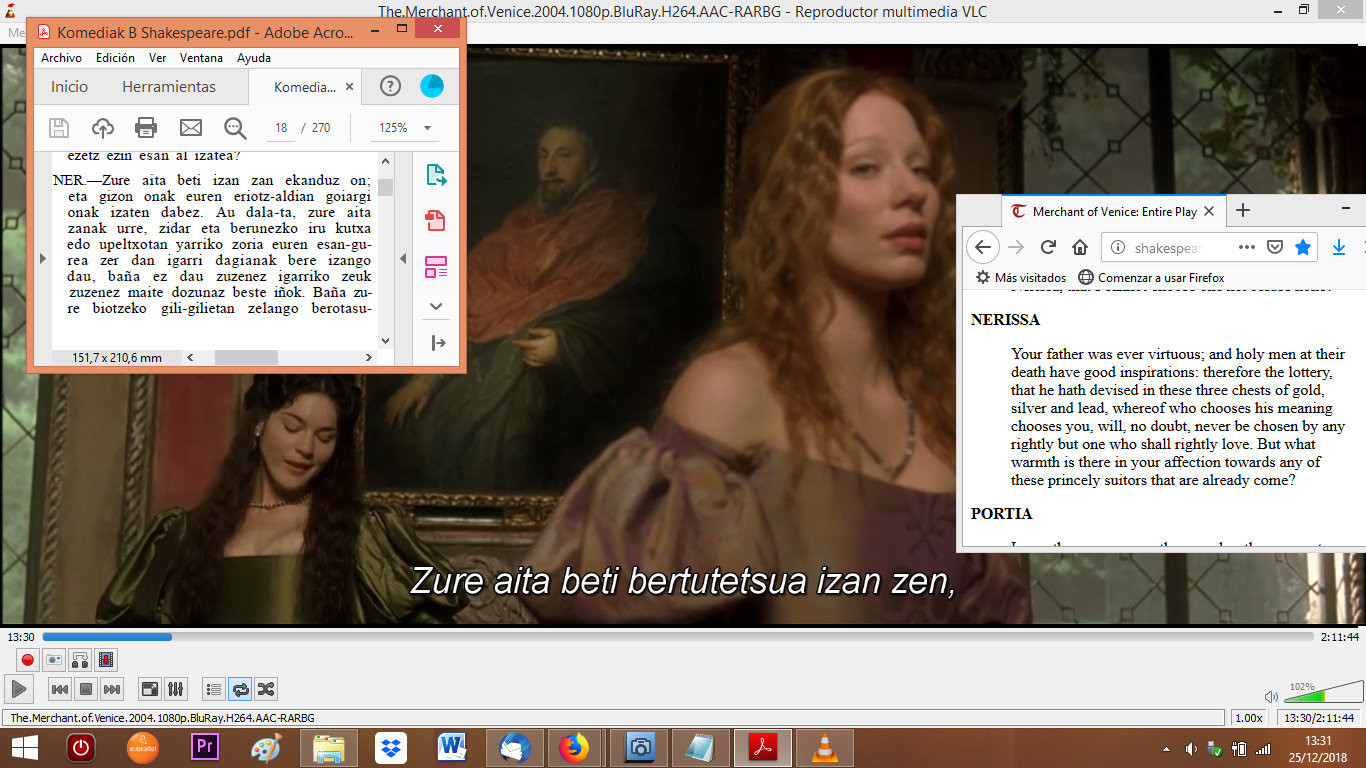Viewport: 1366px width, 768px height.
Task: Switch to Inicio tab in Acrobat
Action: (69, 87)
